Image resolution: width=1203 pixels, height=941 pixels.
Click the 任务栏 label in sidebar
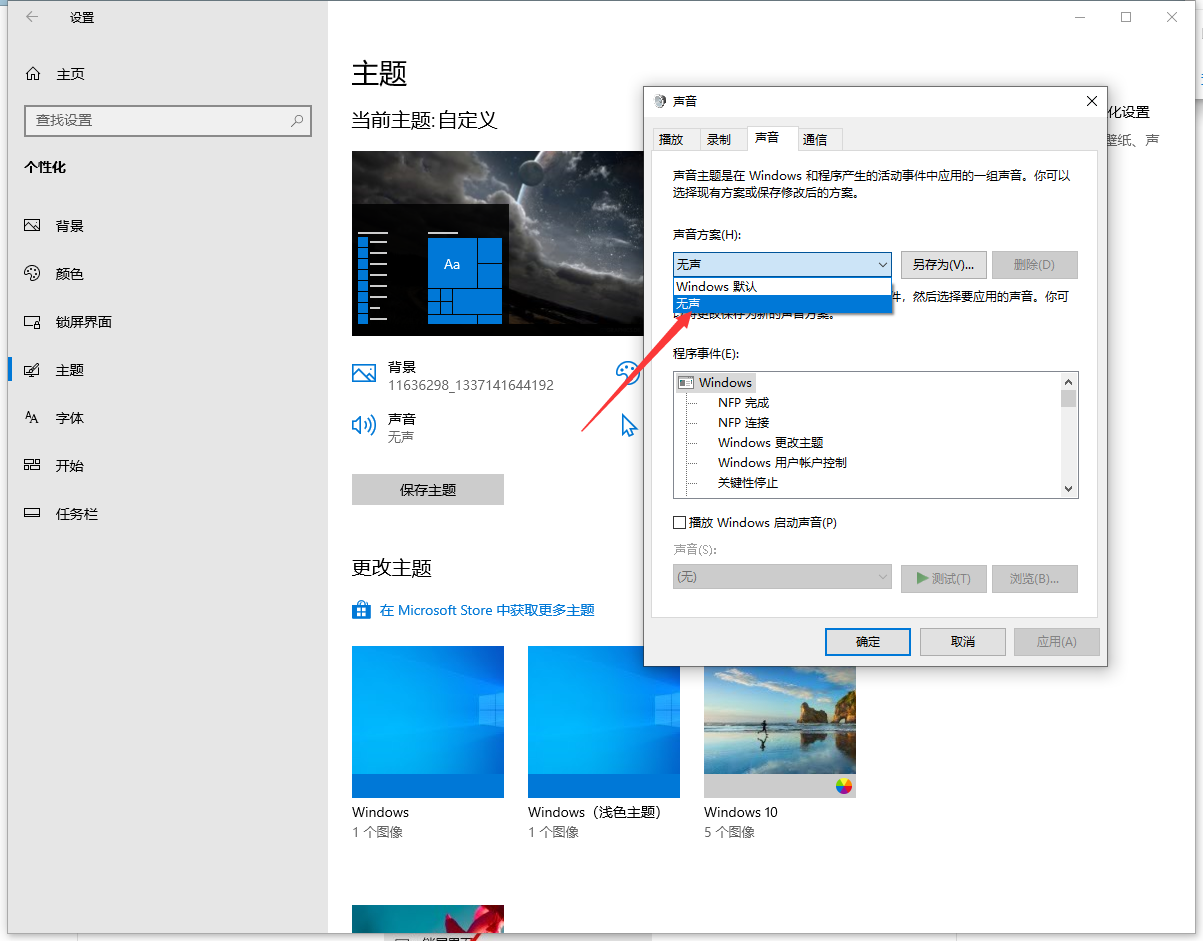[x=77, y=514]
